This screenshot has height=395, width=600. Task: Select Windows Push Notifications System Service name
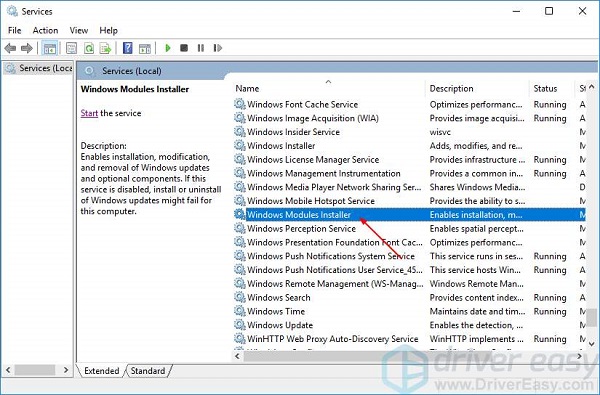331,256
